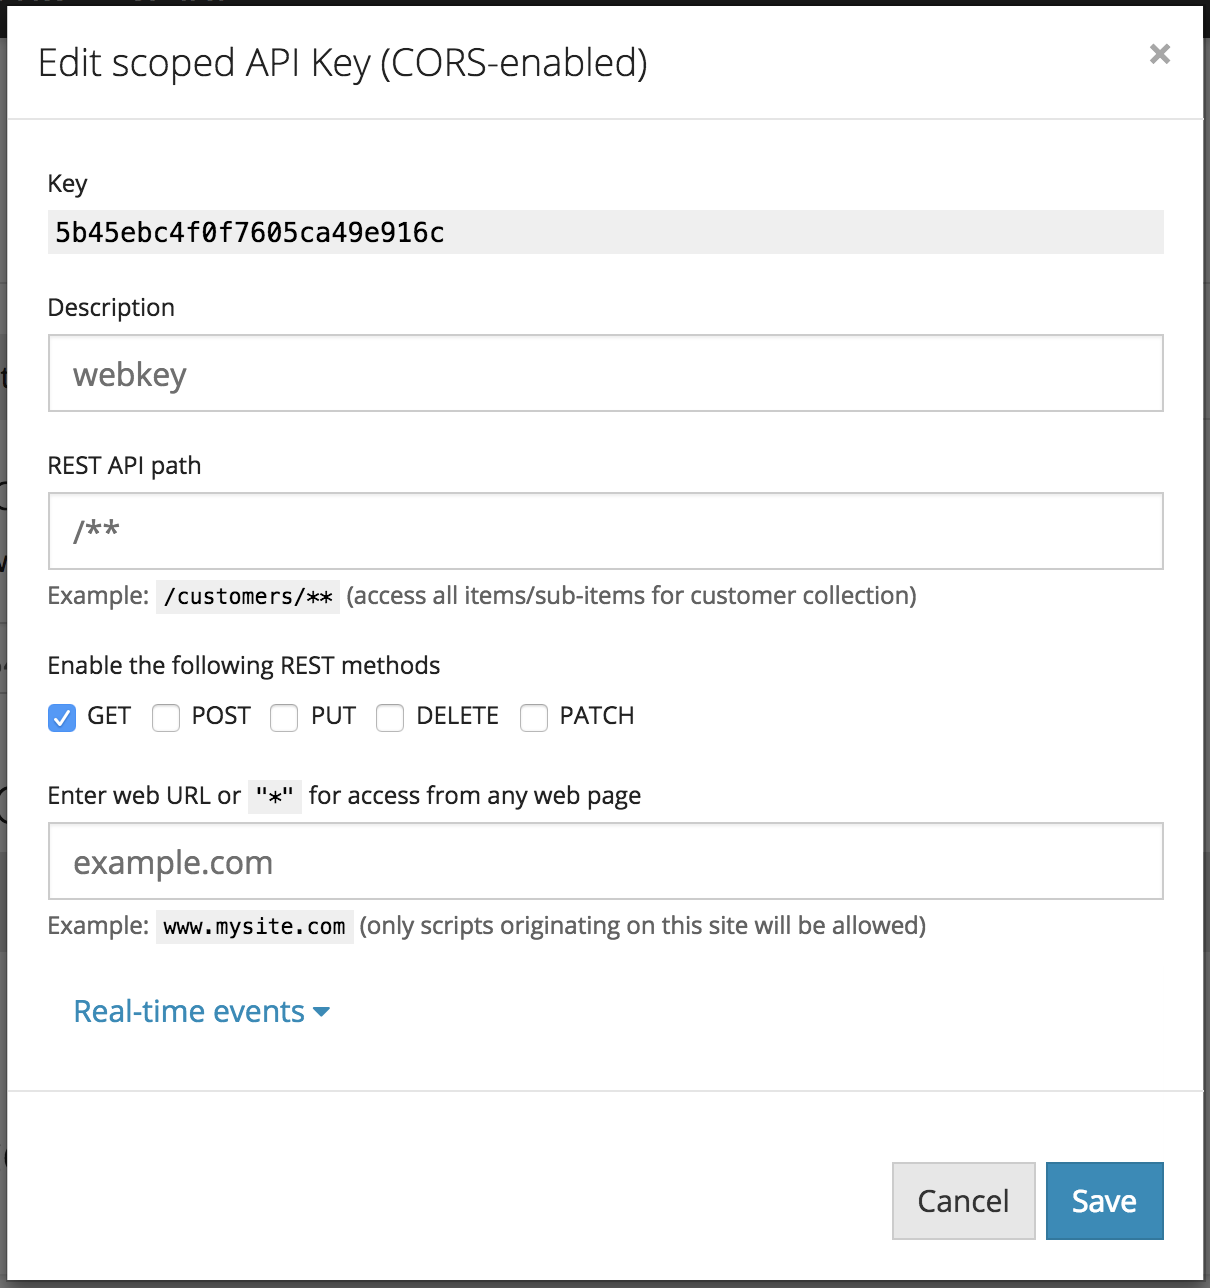1210x1288 pixels.
Task: Click the /customers/** example code snippet
Action: (248, 596)
